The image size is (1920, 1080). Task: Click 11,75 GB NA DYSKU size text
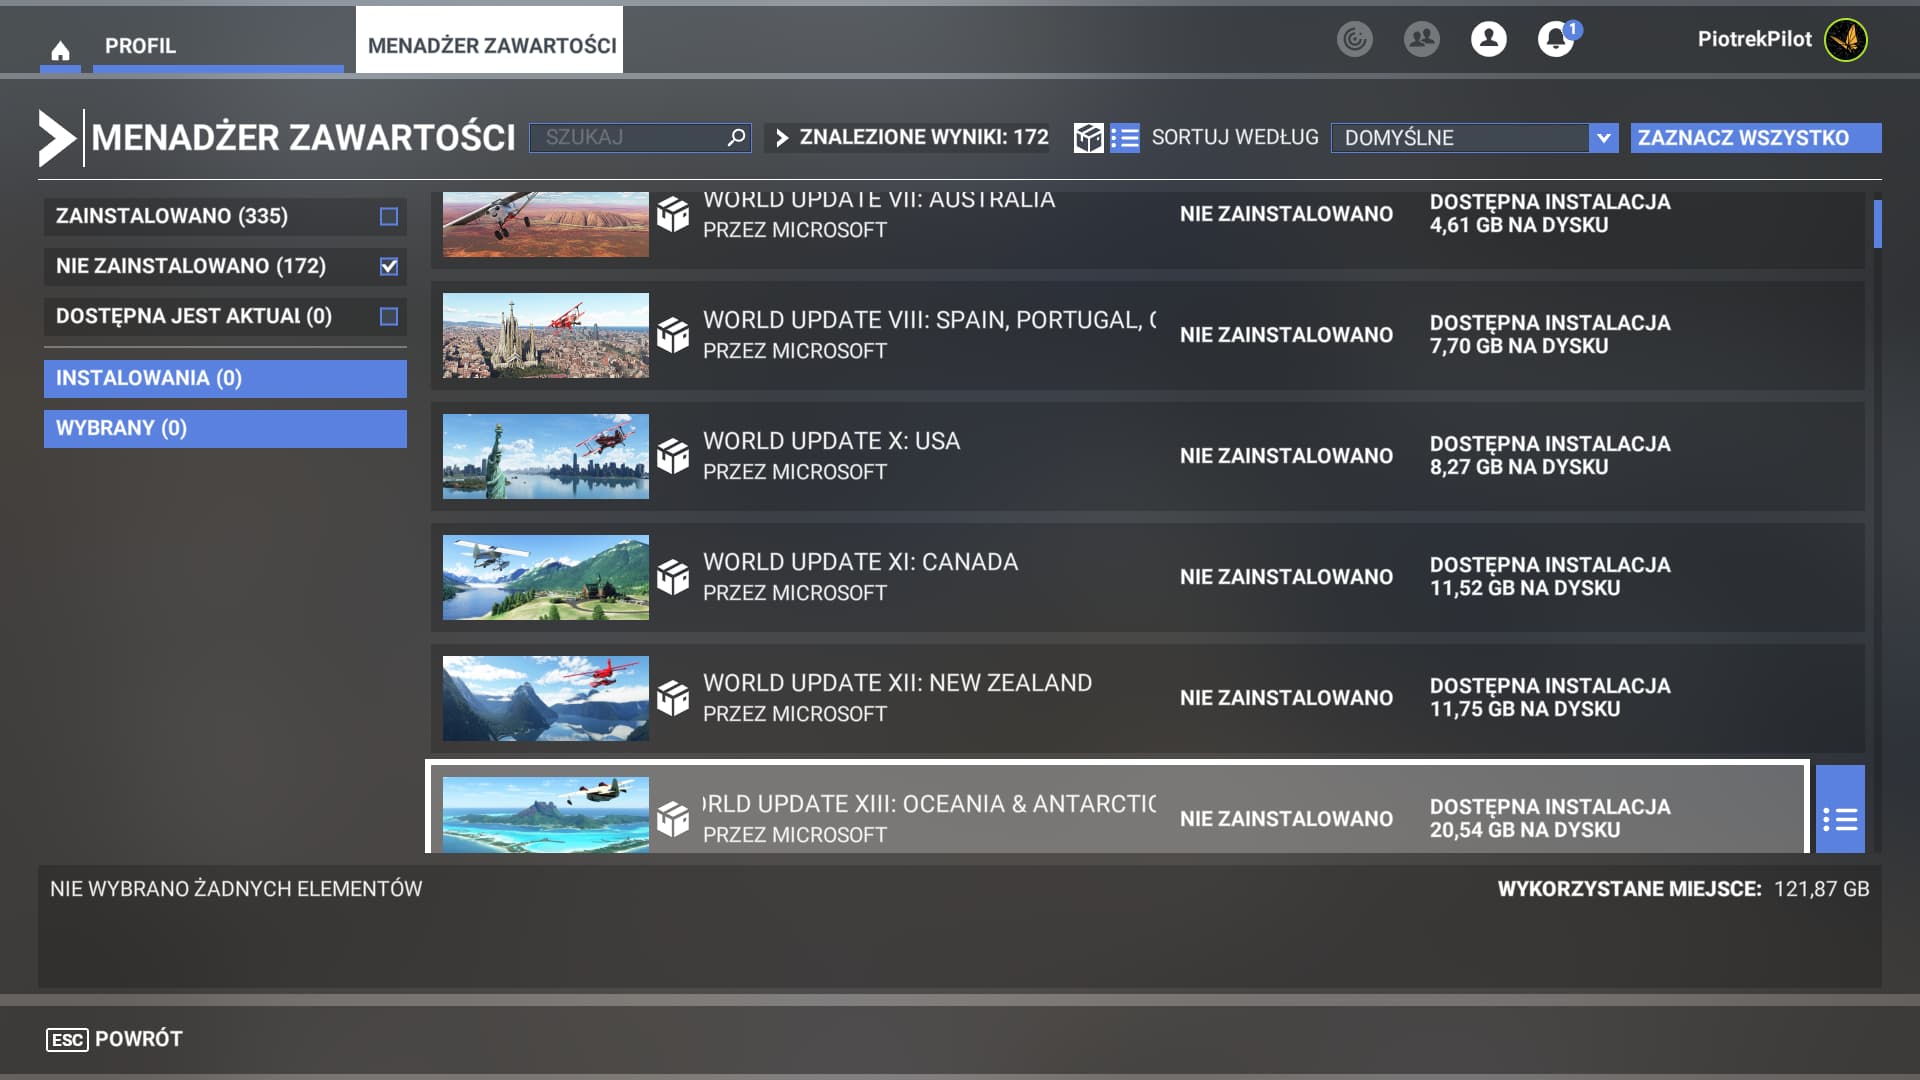[x=1525, y=709]
